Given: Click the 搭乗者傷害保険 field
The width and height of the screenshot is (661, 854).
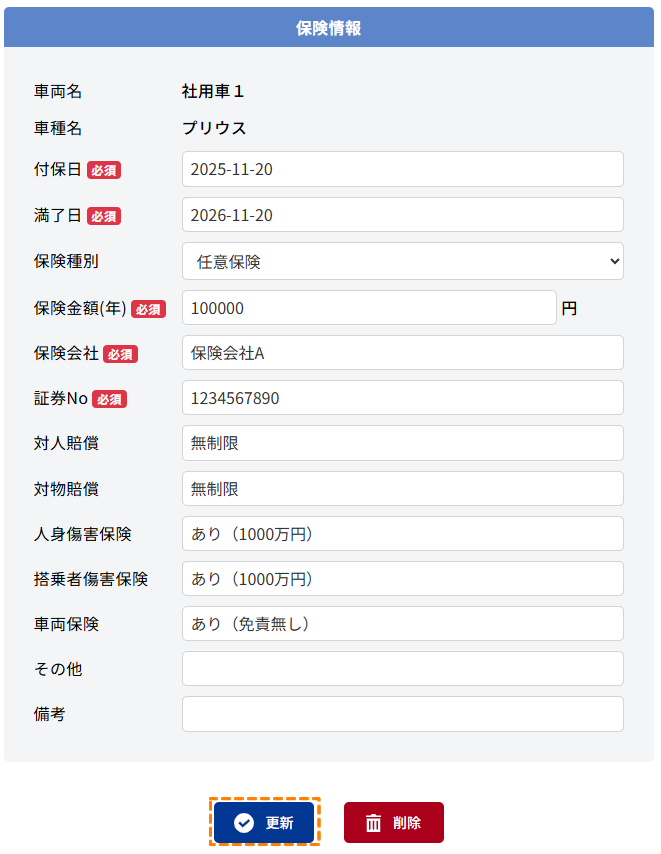Looking at the screenshot, I should [x=402, y=579].
